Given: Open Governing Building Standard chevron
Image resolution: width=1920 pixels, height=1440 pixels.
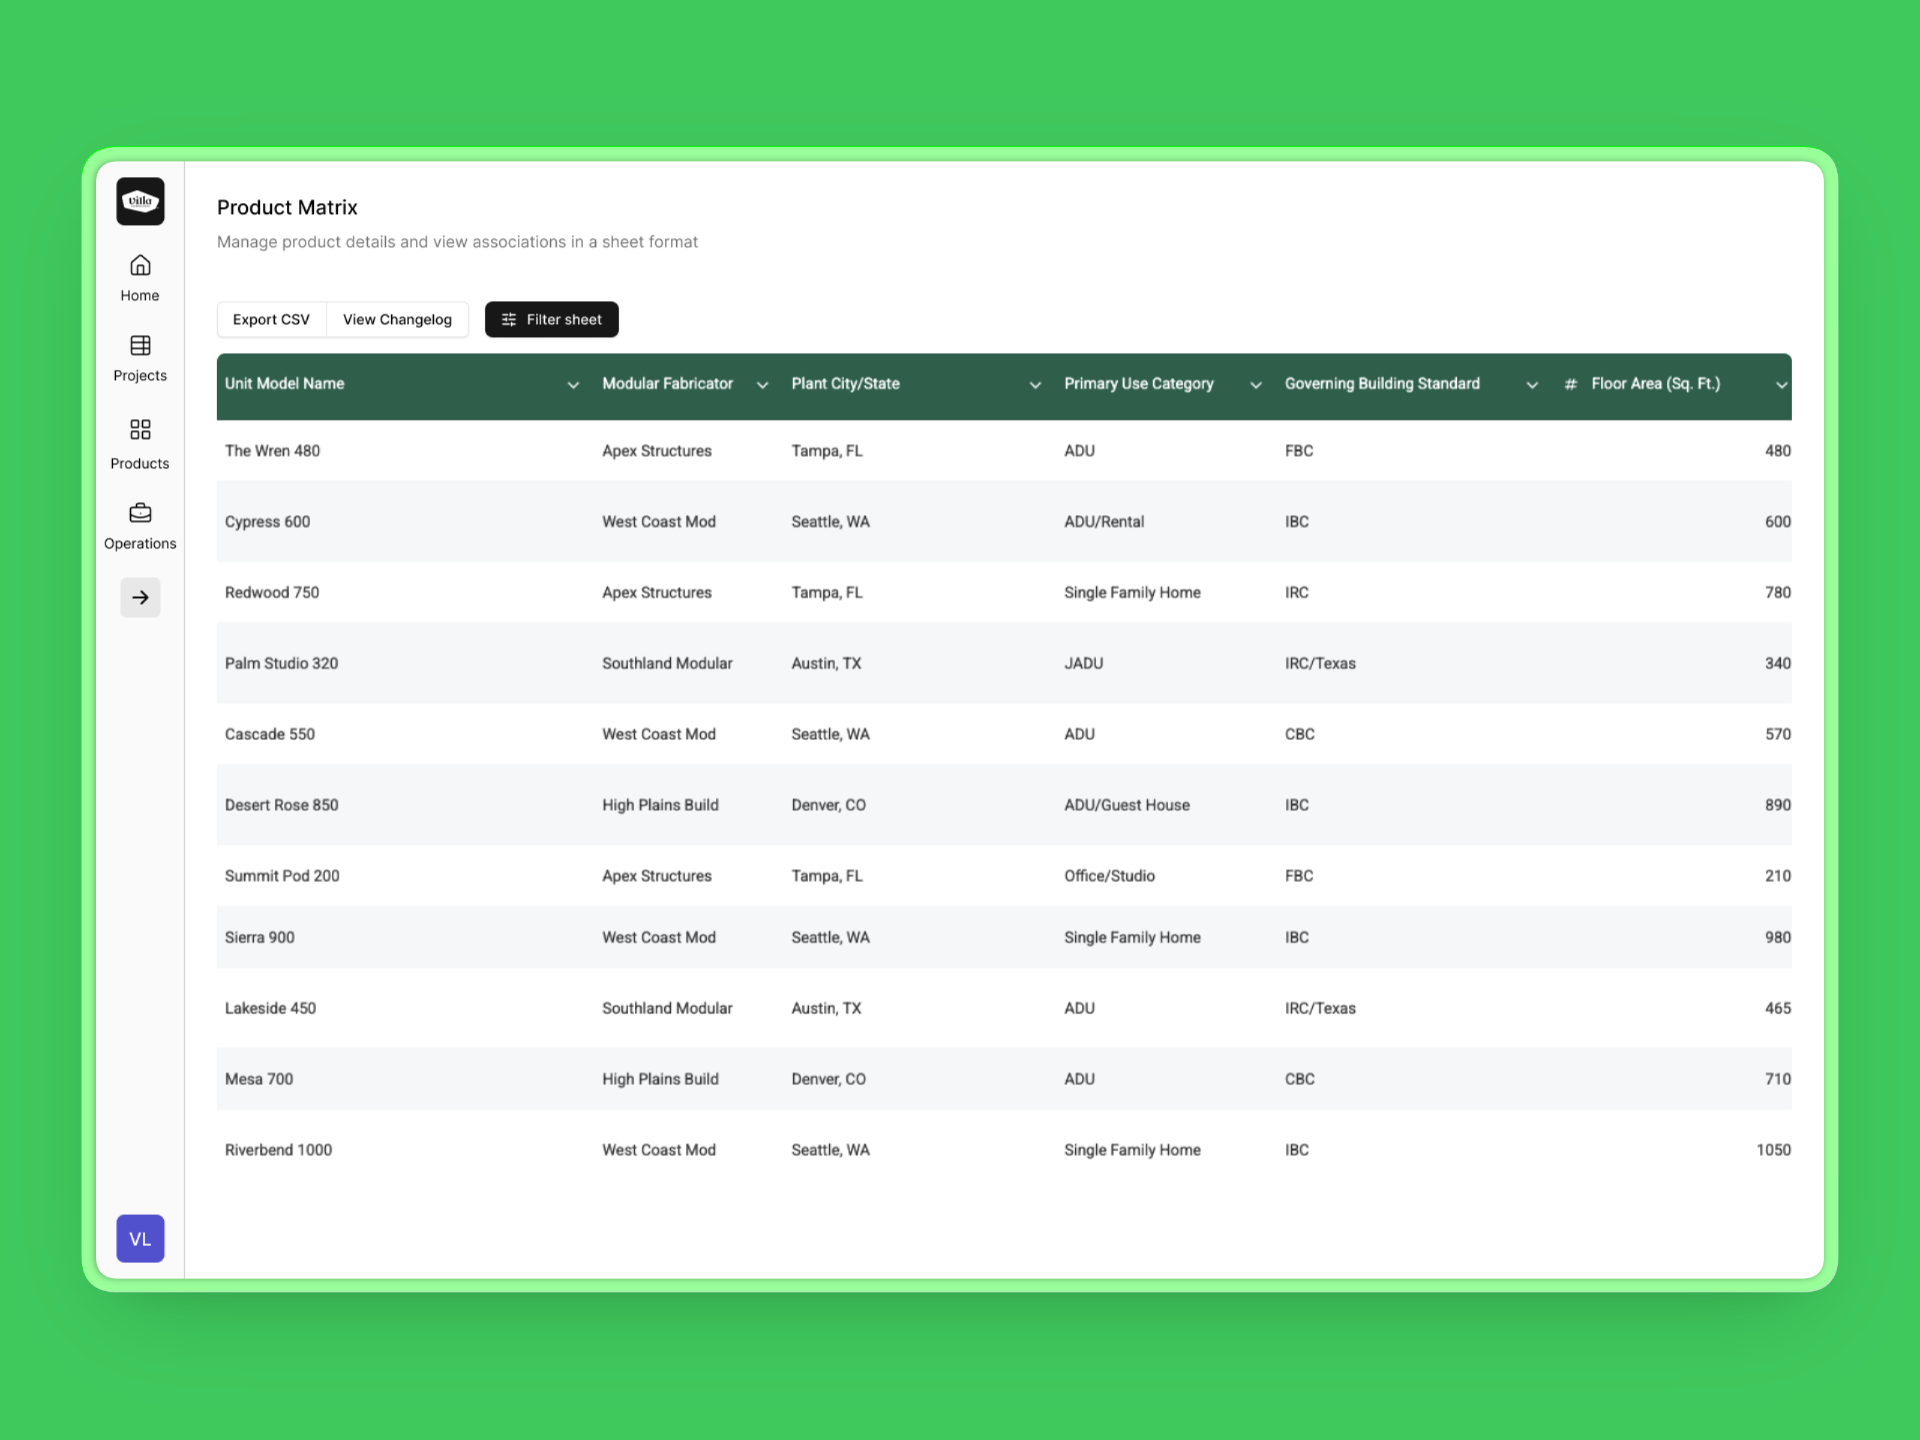Looking at the screenshot, I should coord(1532,385).
